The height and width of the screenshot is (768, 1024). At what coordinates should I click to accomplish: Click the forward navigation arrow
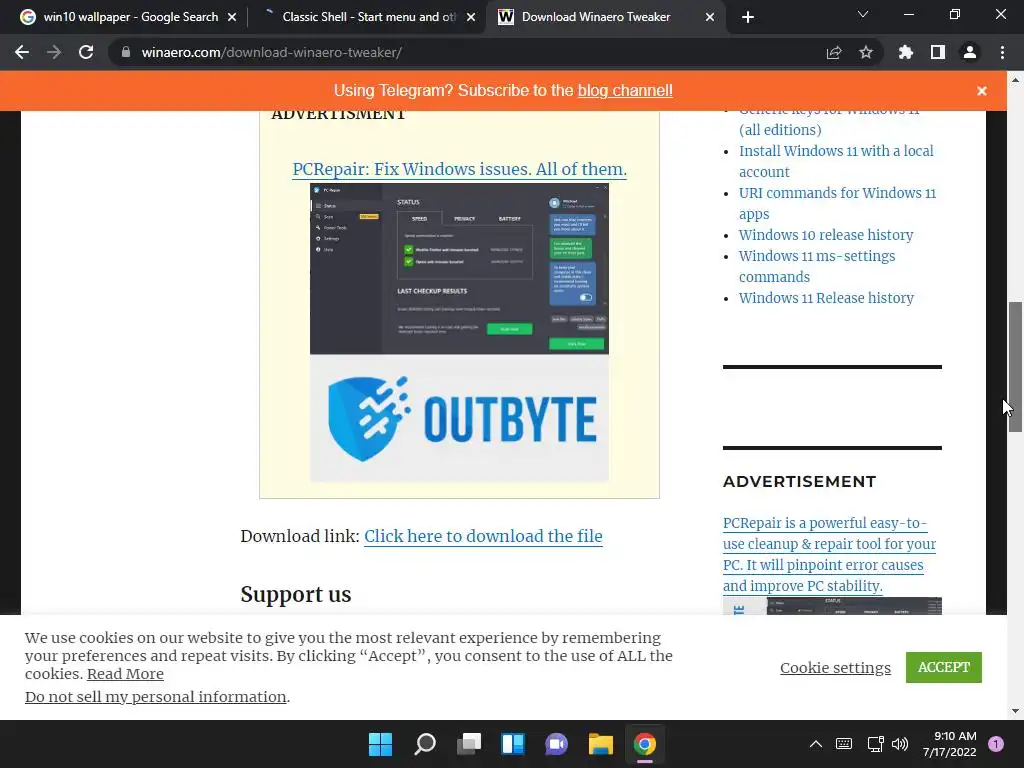tap(54, 52)
